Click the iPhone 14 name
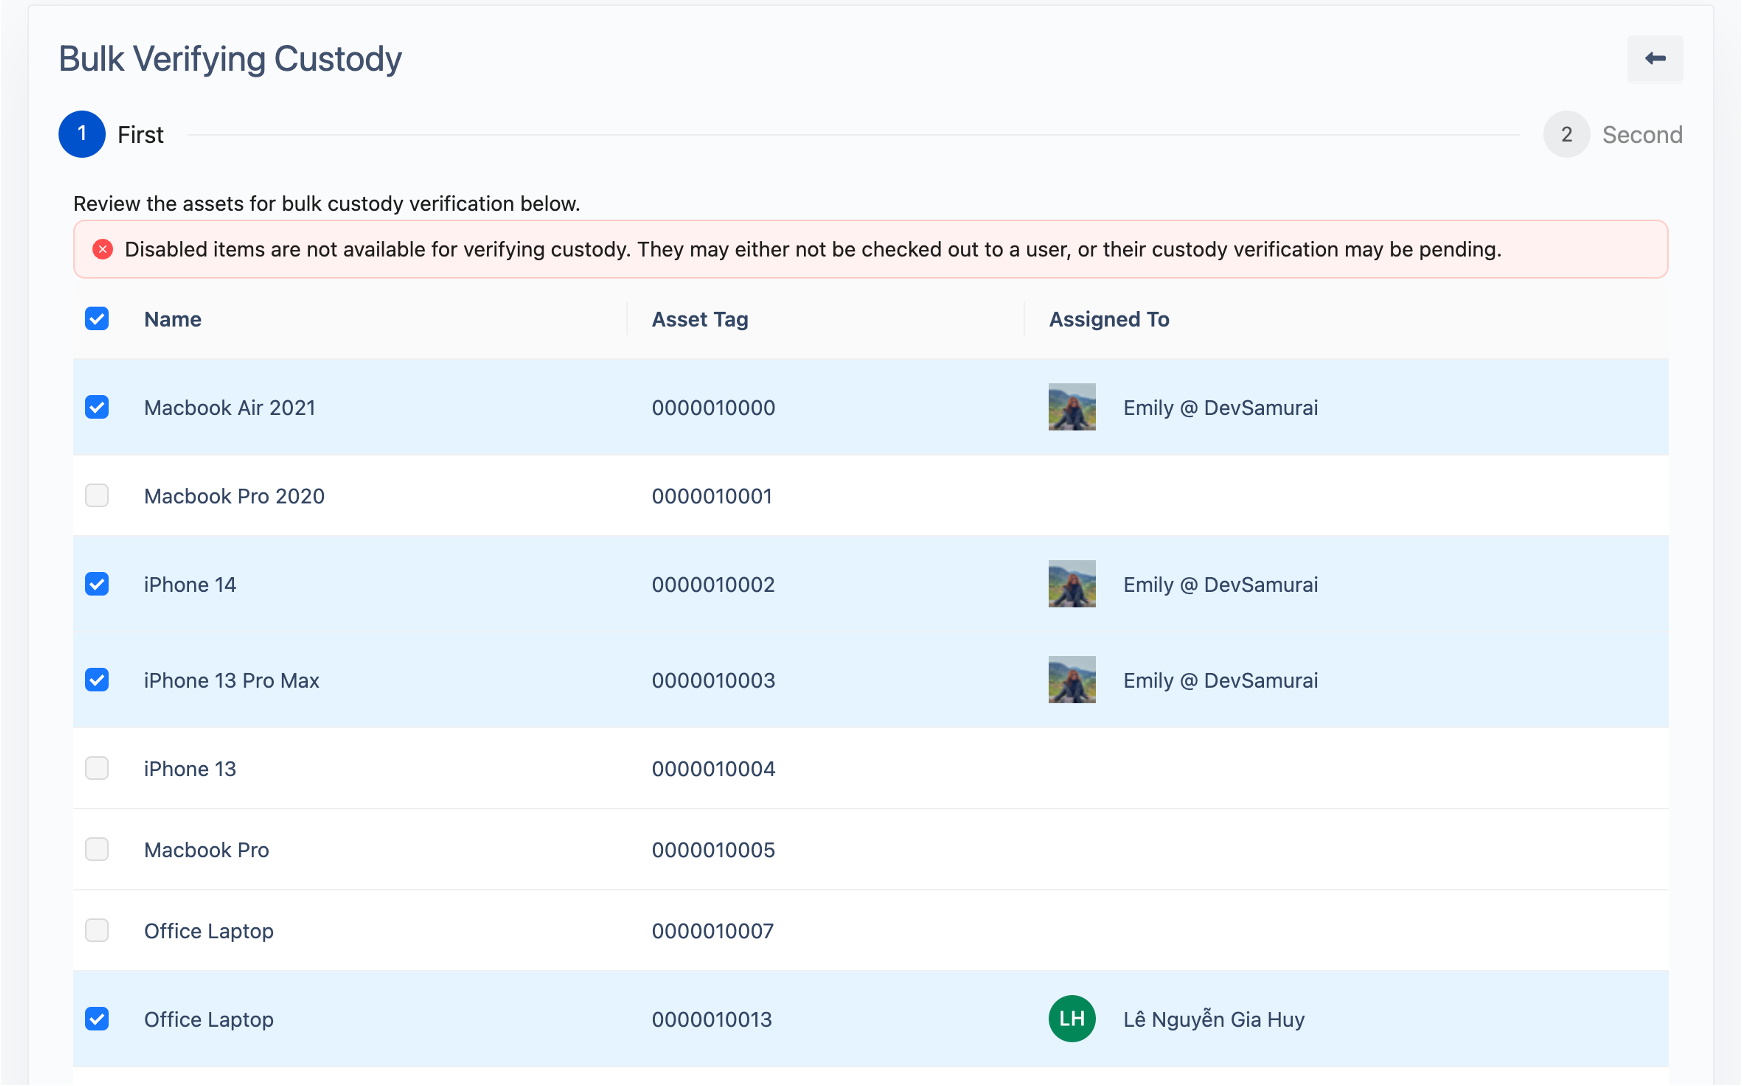The image size is (1742, 1086). [x=190, y=585]
